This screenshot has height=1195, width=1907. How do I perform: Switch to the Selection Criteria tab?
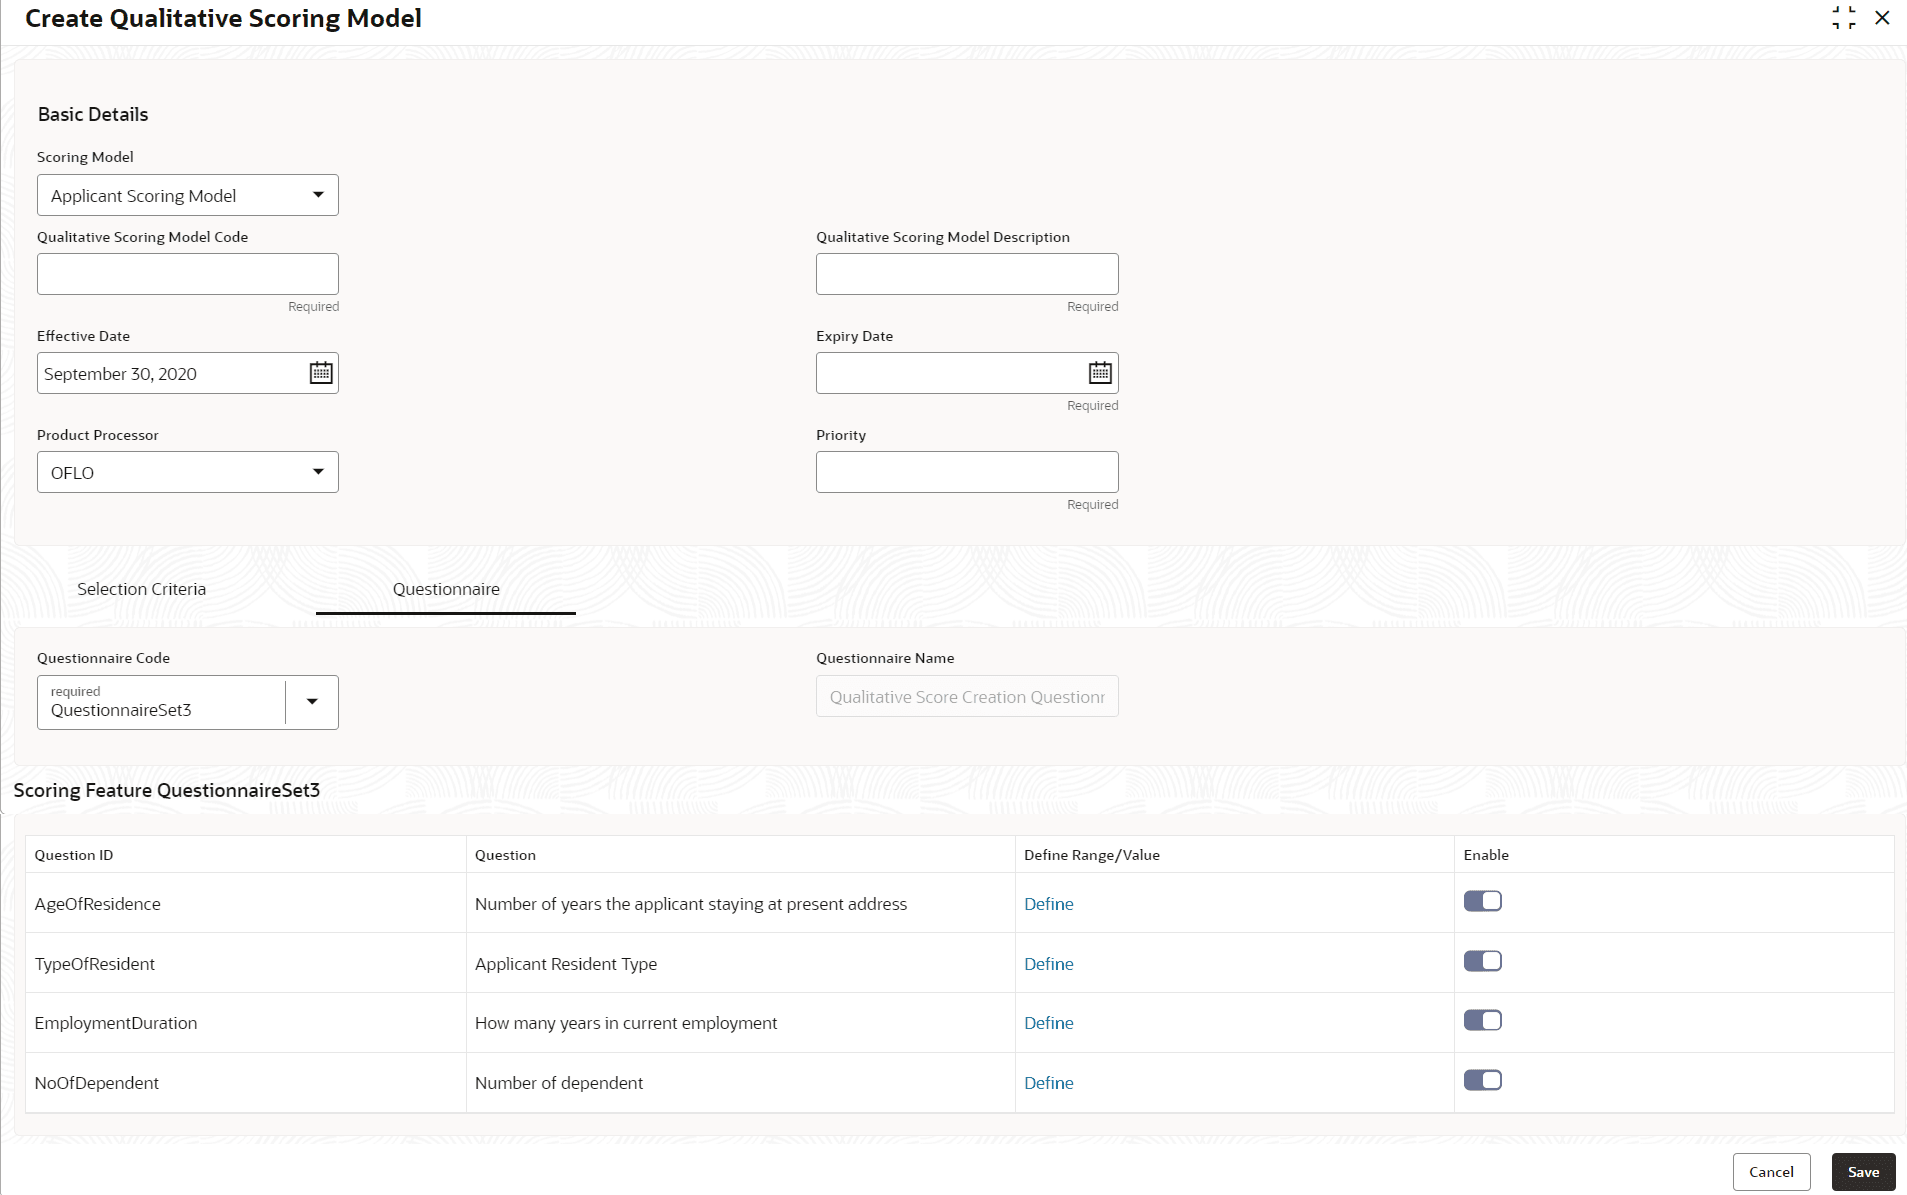click(x=142, y=589)
